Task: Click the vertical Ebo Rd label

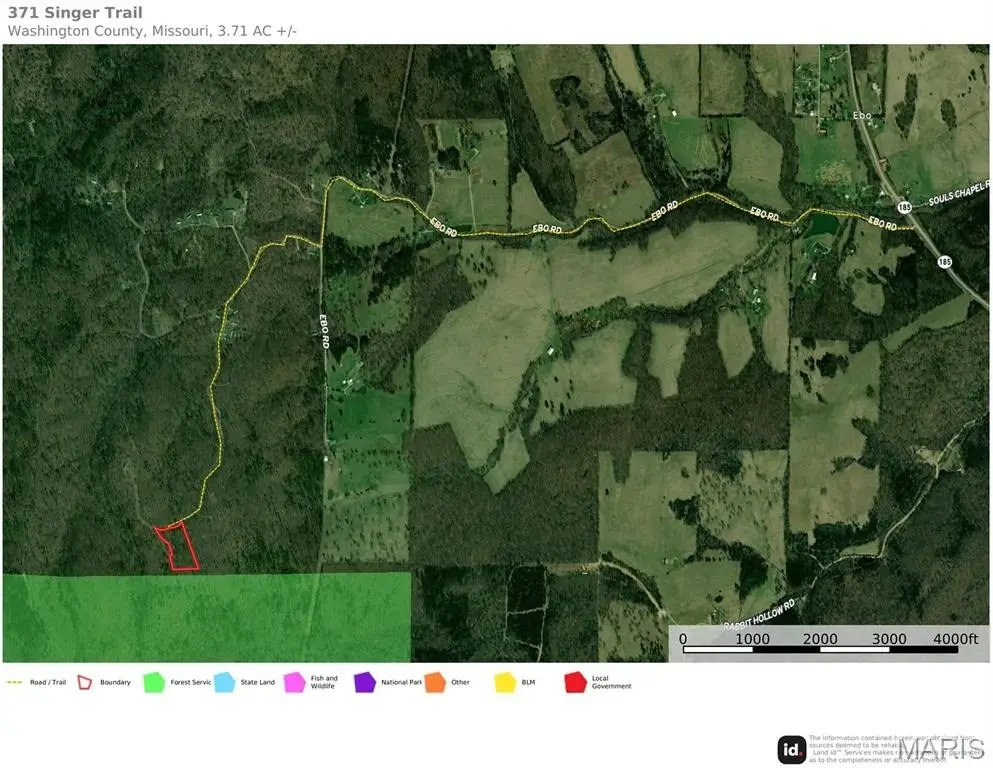Action: pos(324,328)
